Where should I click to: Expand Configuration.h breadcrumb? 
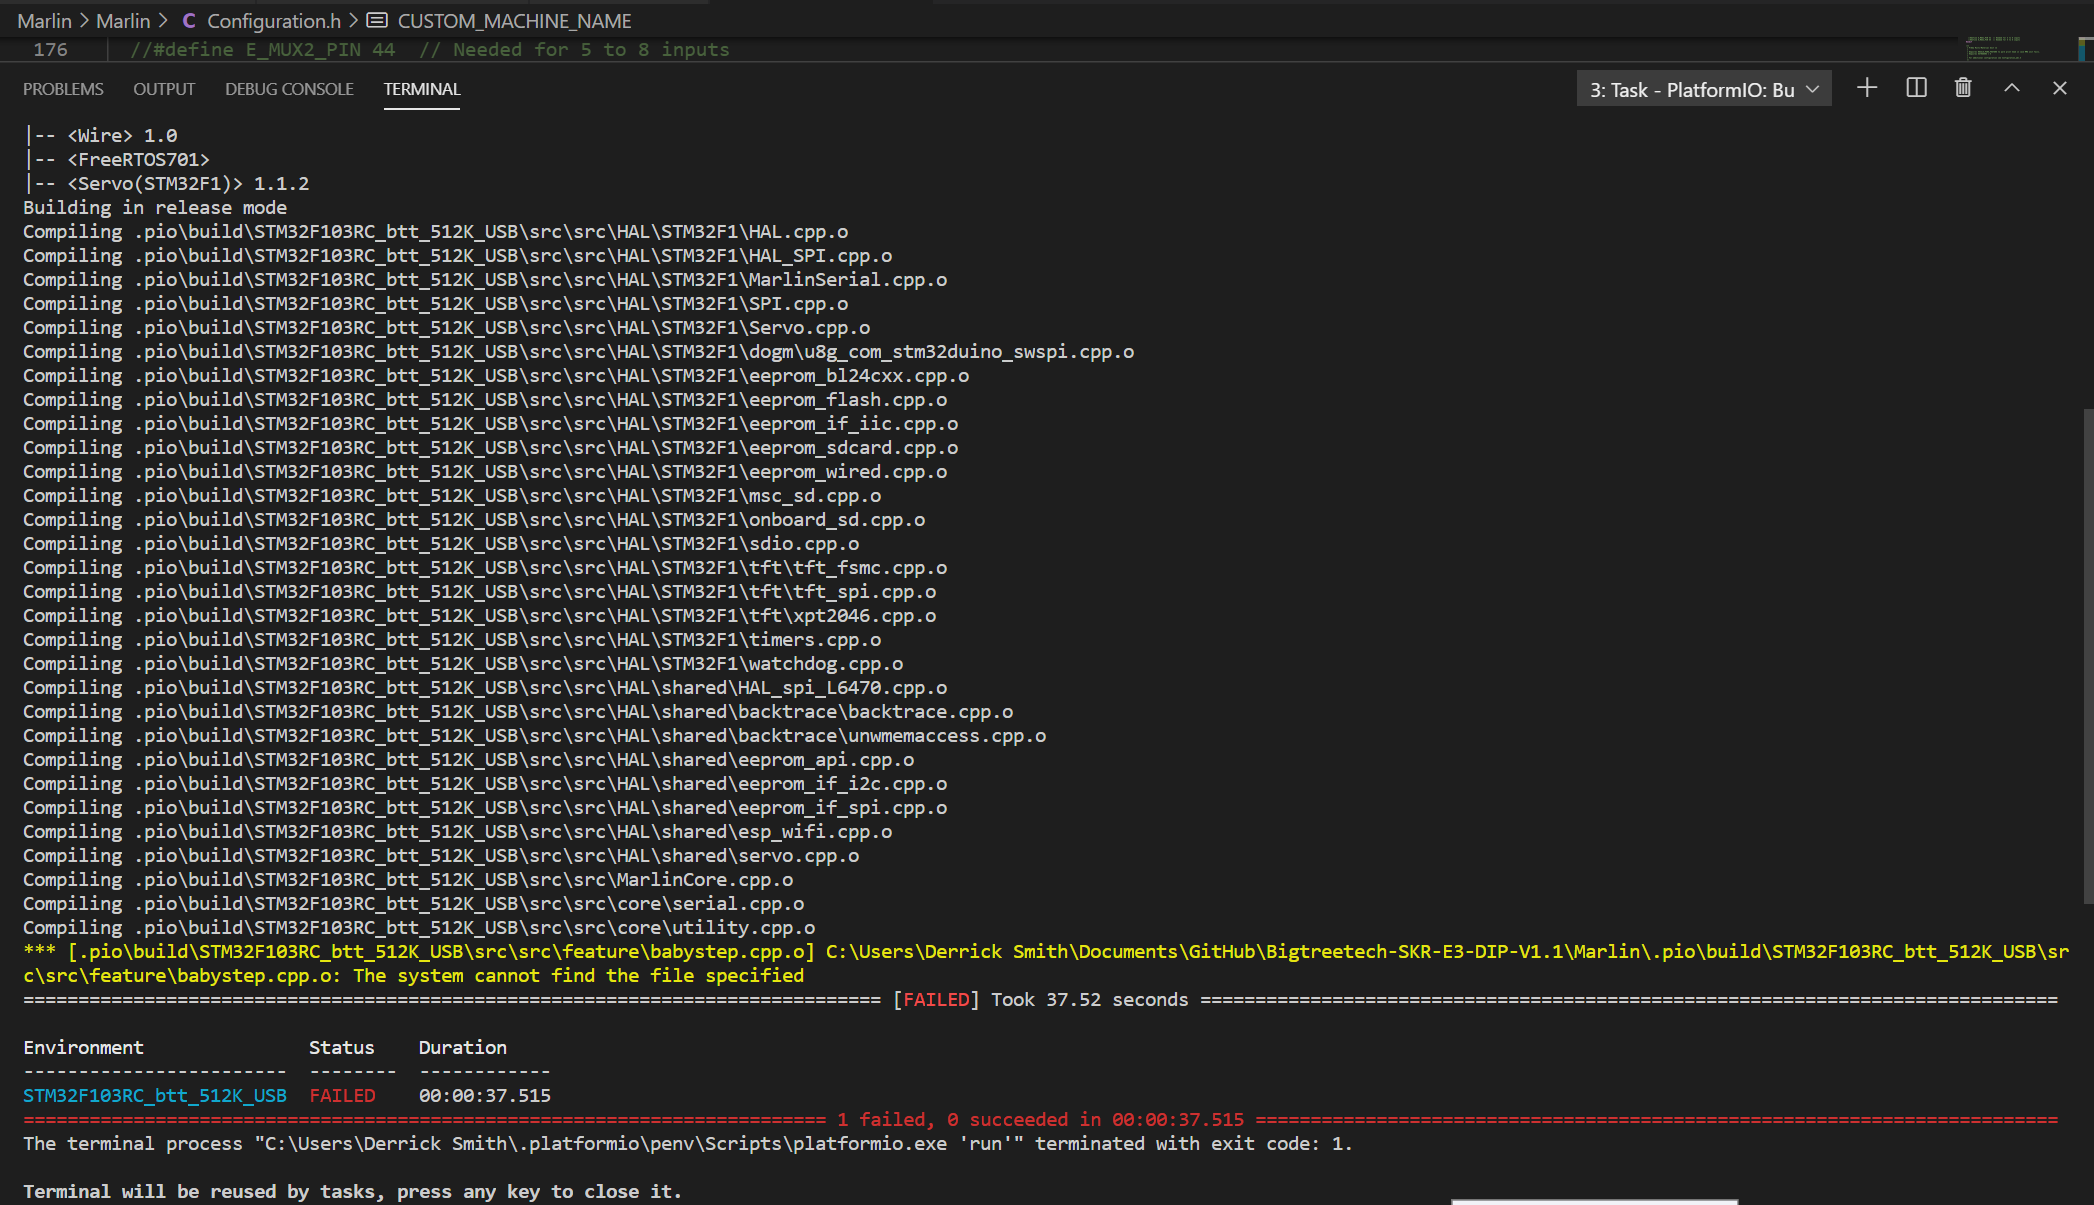click(x=273, y=21)
